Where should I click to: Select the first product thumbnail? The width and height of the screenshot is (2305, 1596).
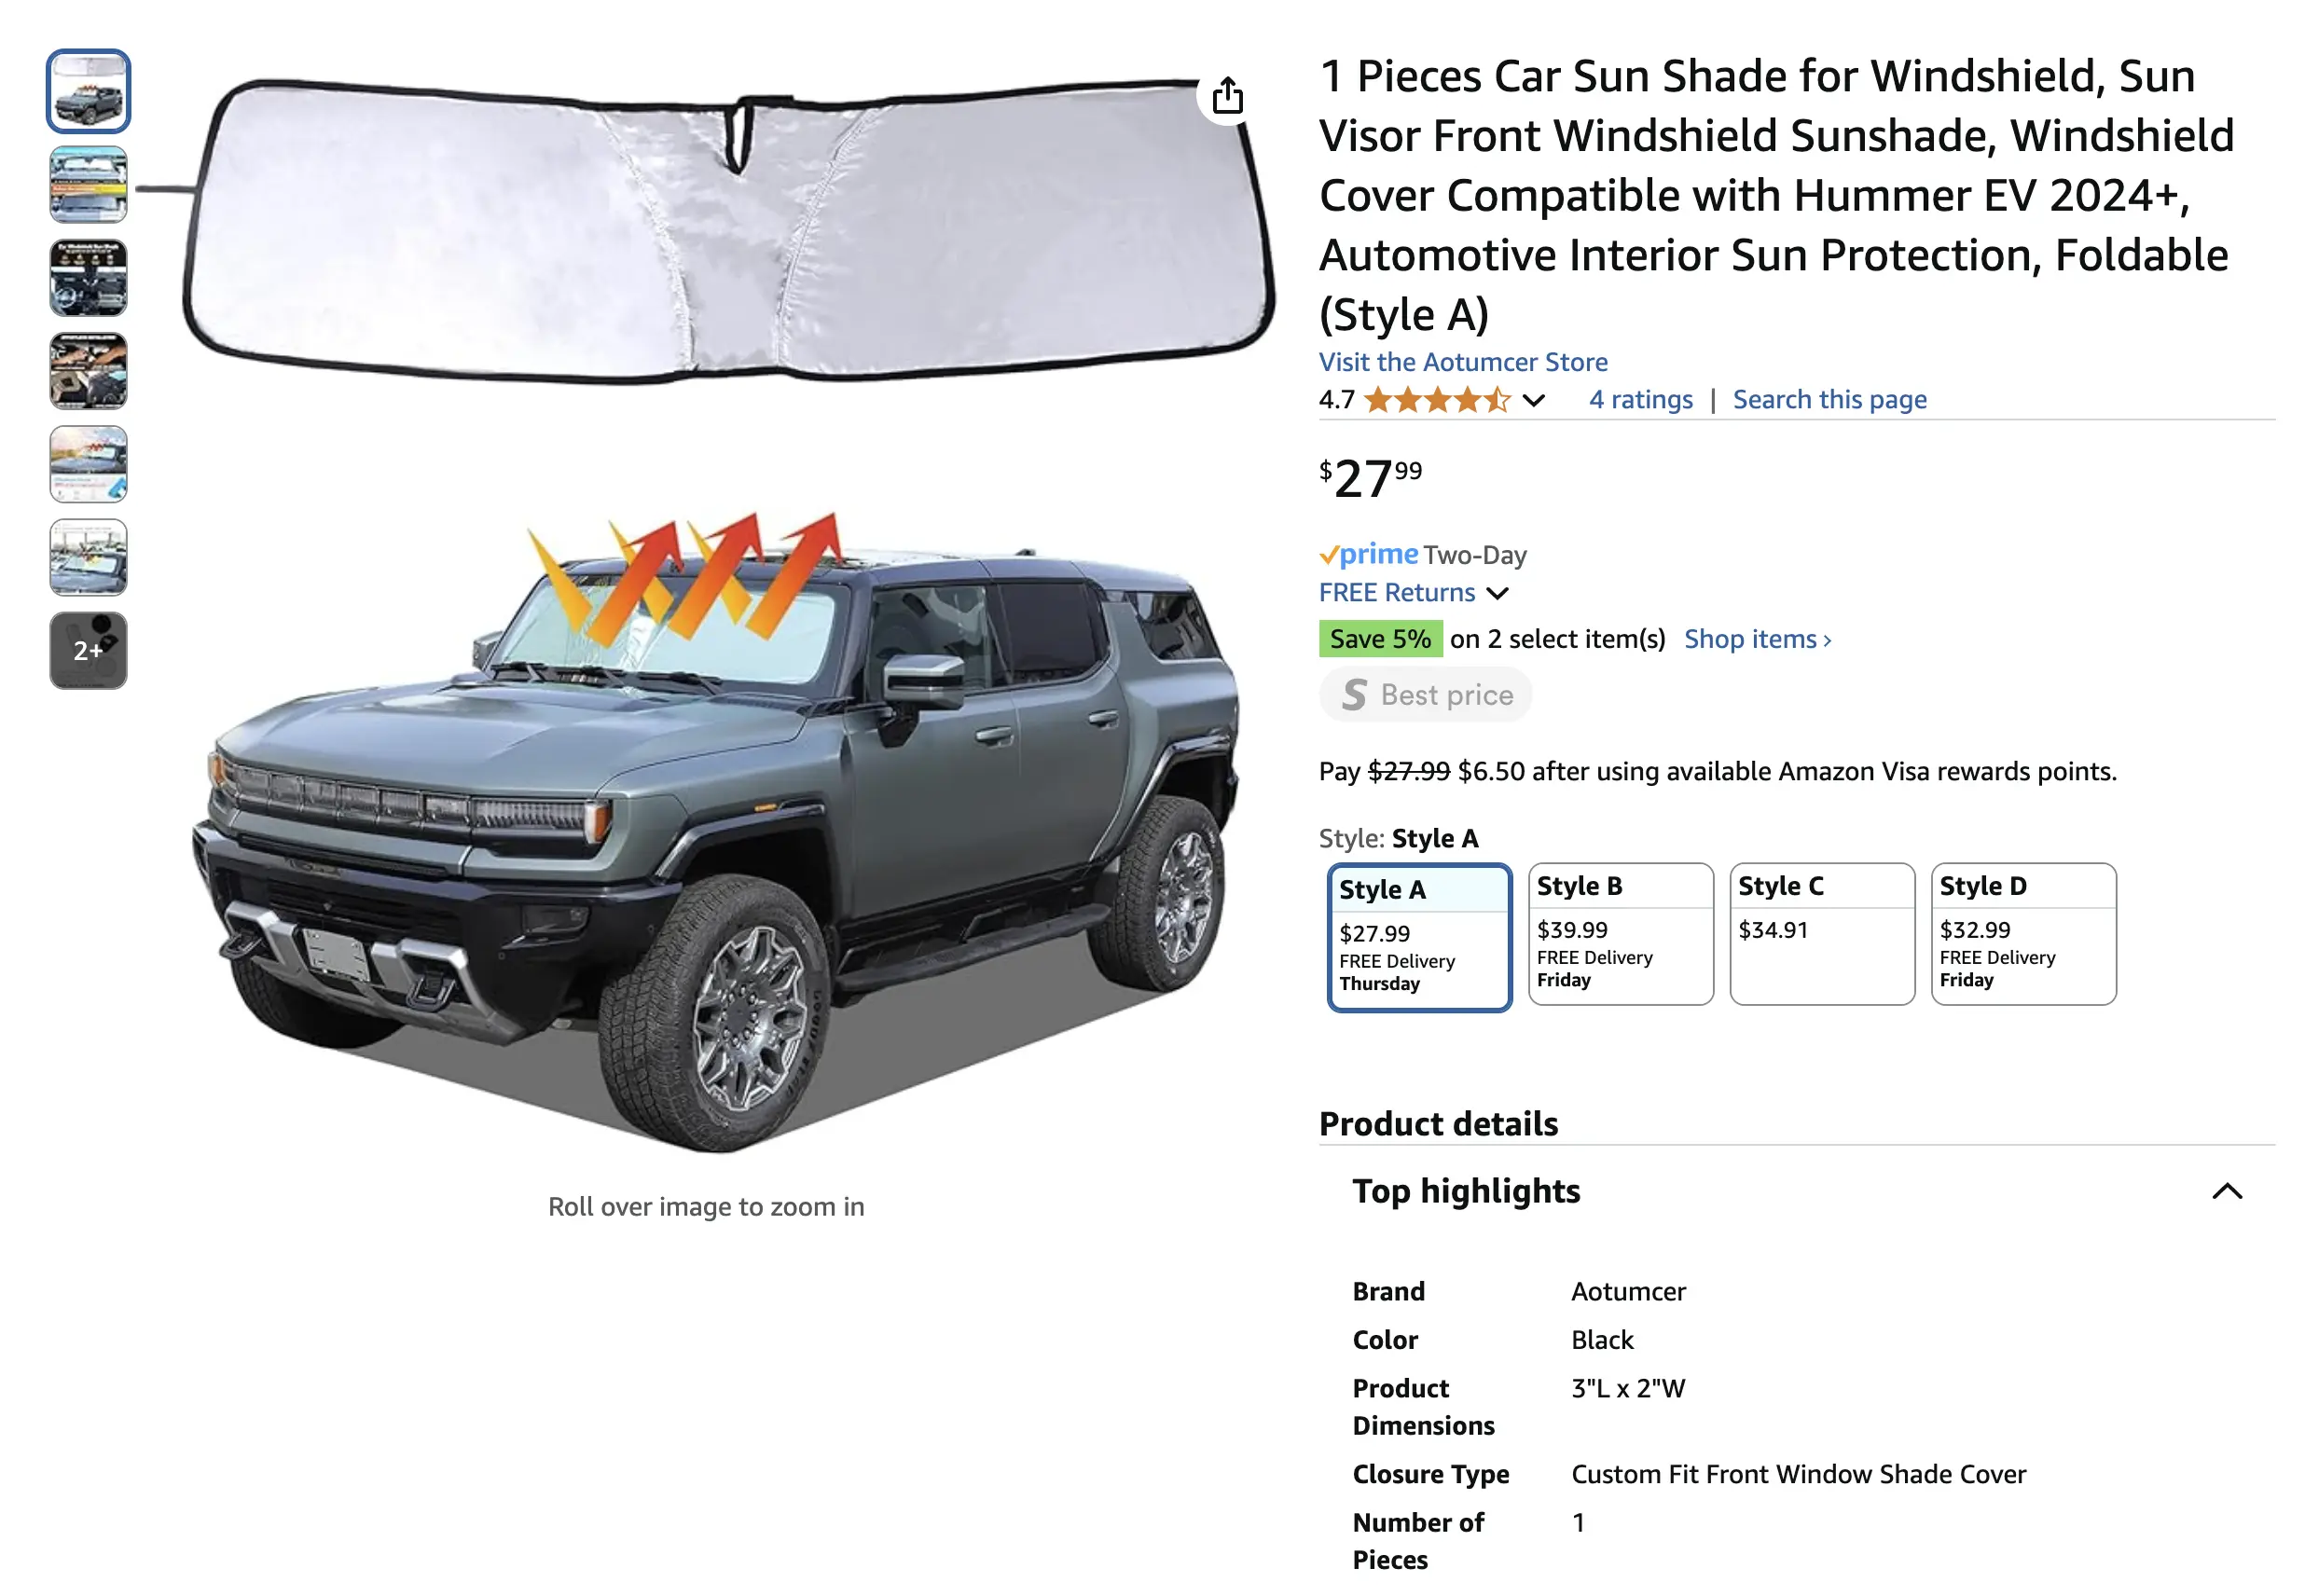point(88,91)
